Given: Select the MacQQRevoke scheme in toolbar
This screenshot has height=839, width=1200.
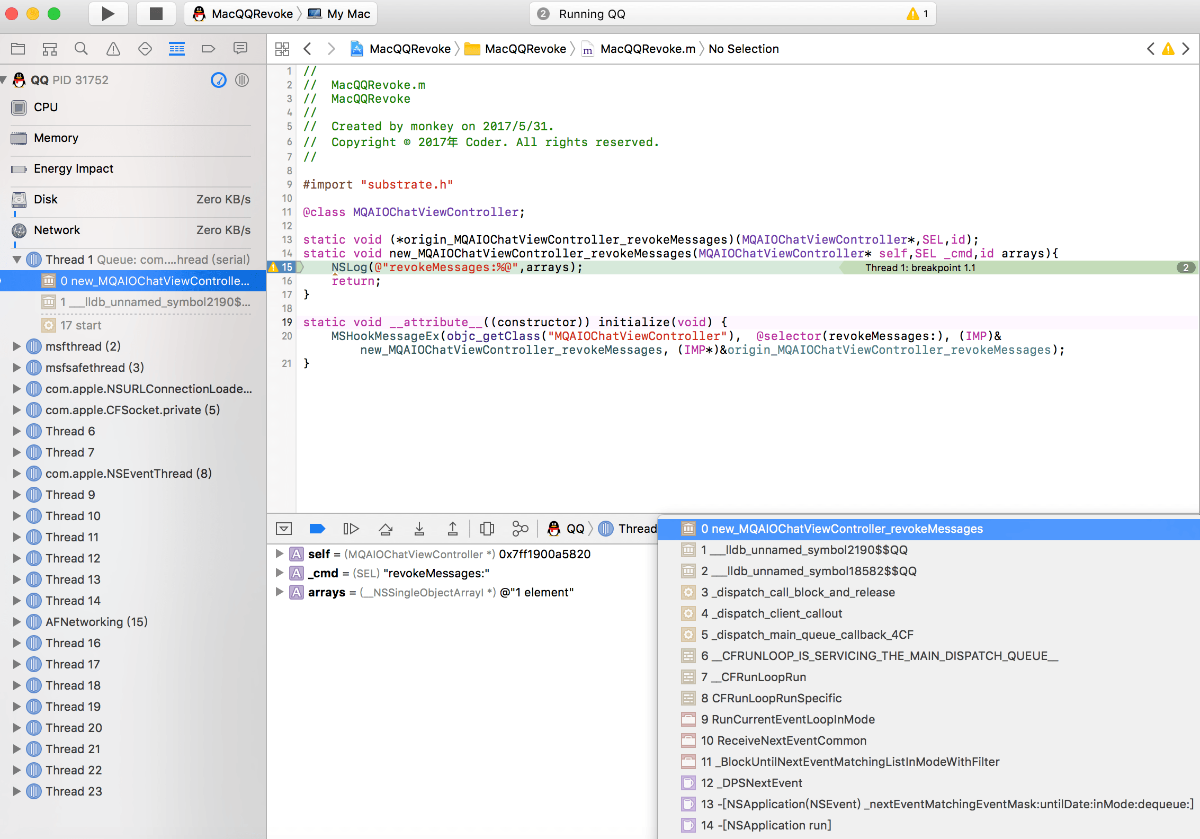Looking at the screenshot, I should [251, 14].
